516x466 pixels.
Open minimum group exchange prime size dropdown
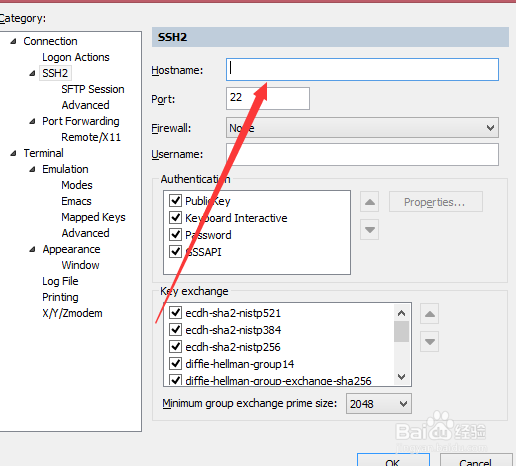(x=379, y=404)
